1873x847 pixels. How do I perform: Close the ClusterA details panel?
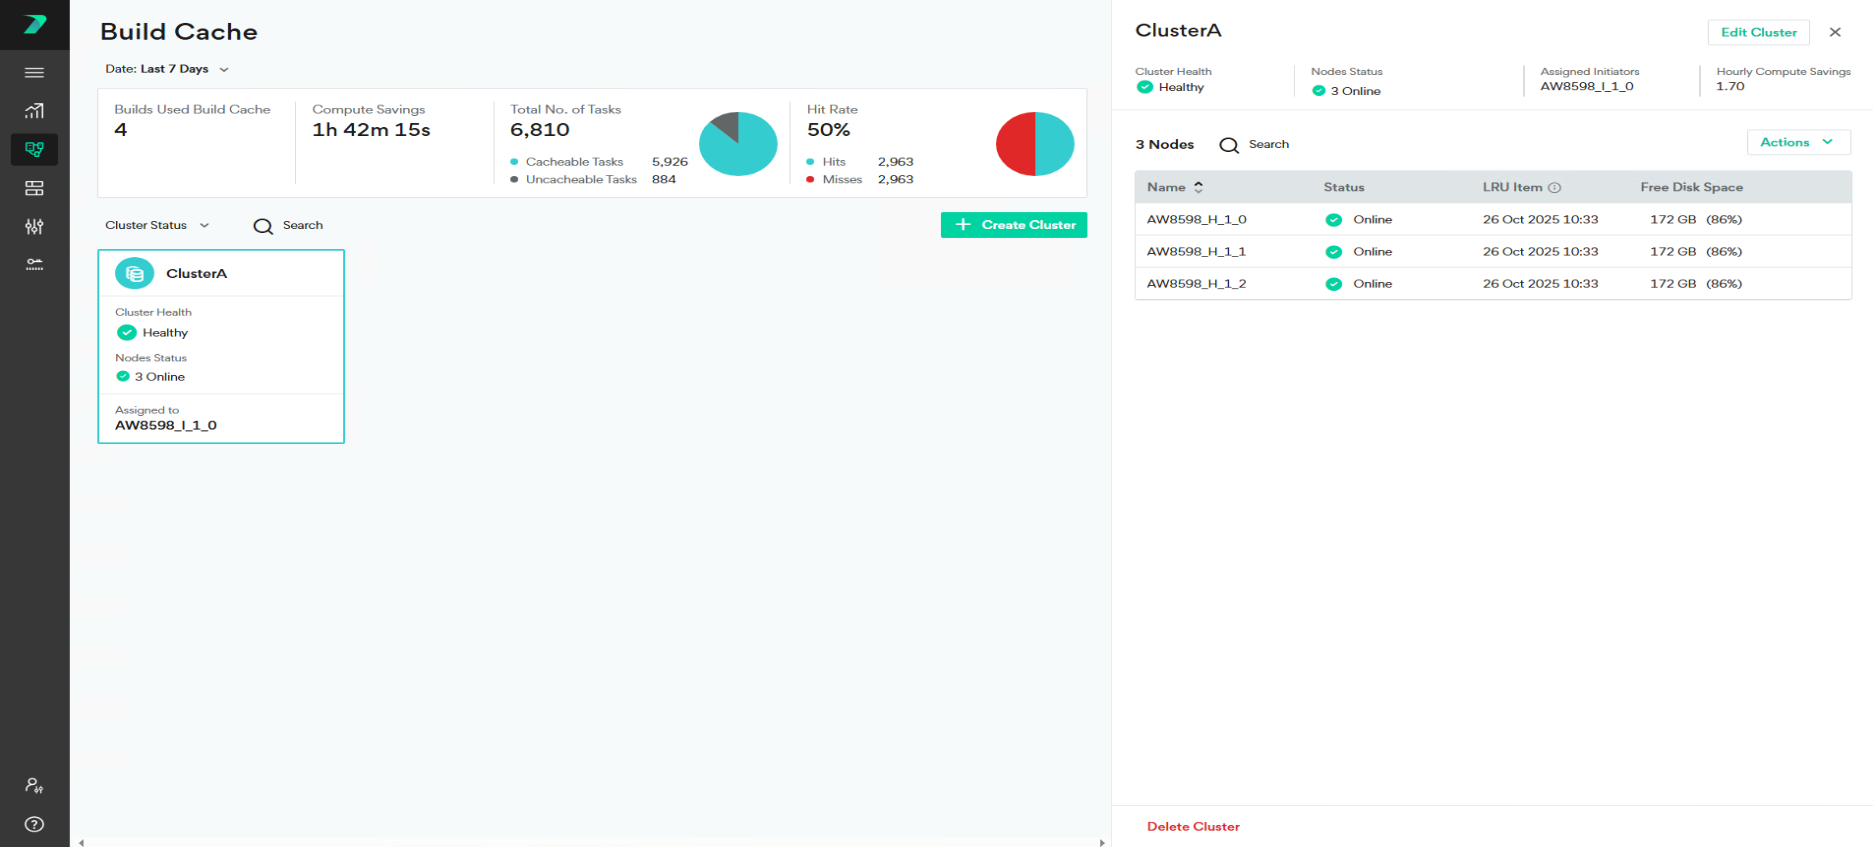[x=1835, y=32]
